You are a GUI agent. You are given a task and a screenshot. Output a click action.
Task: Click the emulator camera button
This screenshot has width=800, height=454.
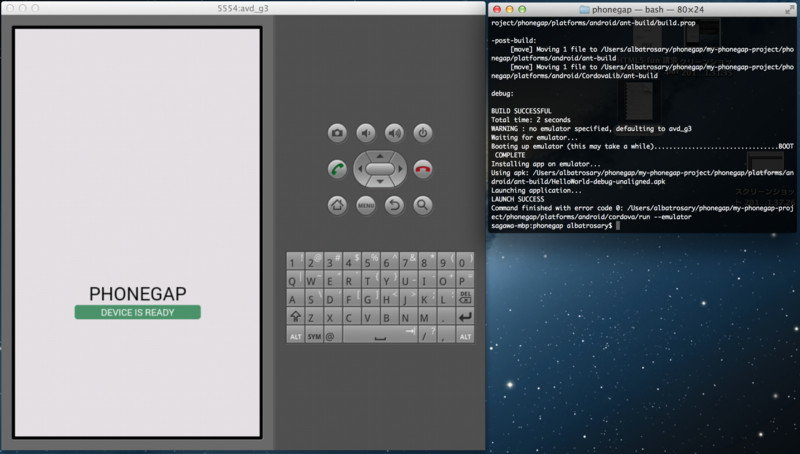pyautogui.click(x=337, y=133)
